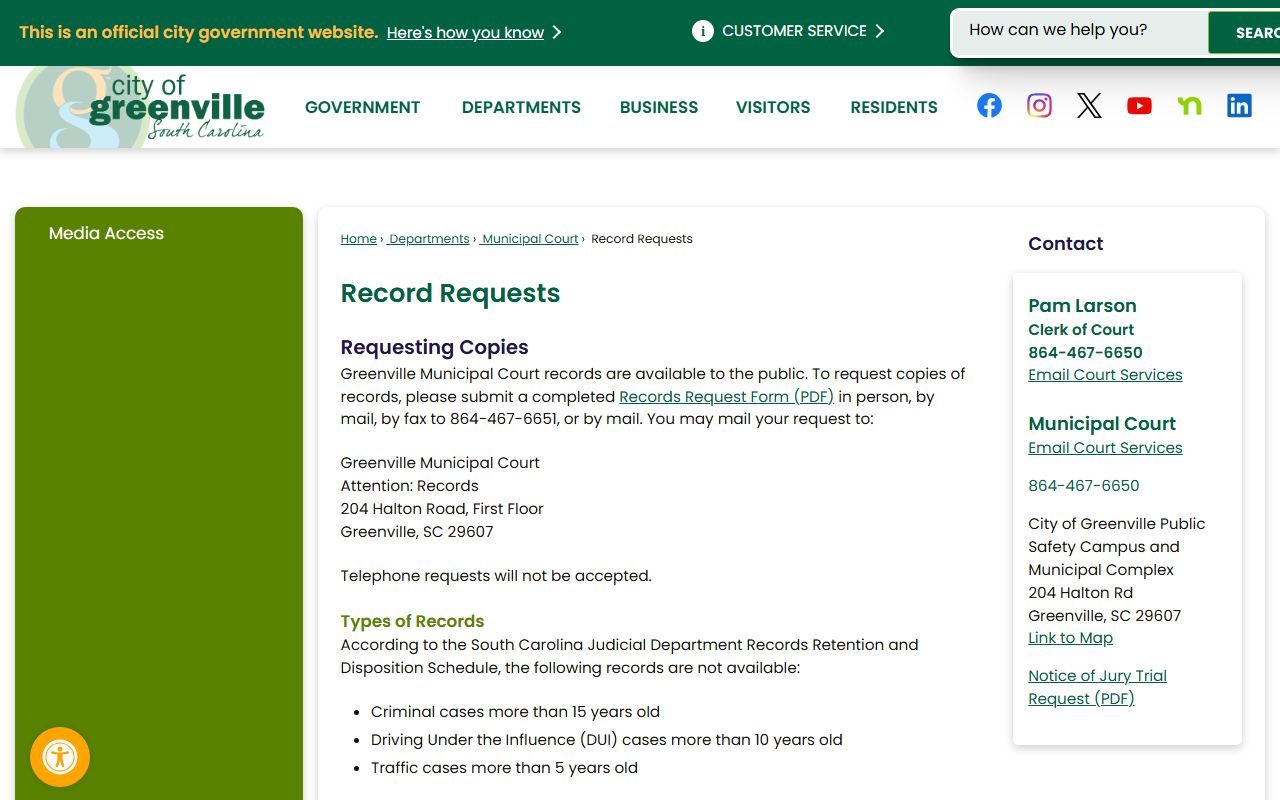Select Media Access in the sidebar
1280x800 pixels.
(x=106, y=233)
